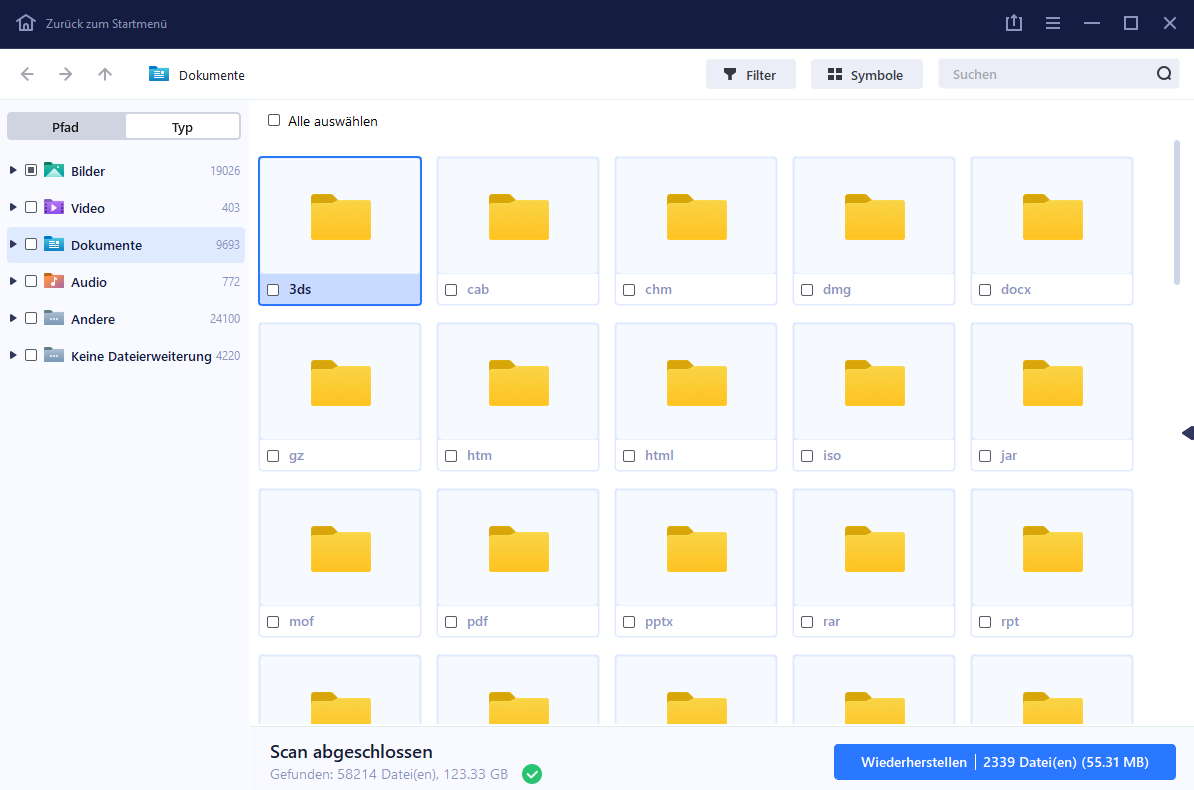Select the html folder icon

pyautogui.click(x=697, y=383)
